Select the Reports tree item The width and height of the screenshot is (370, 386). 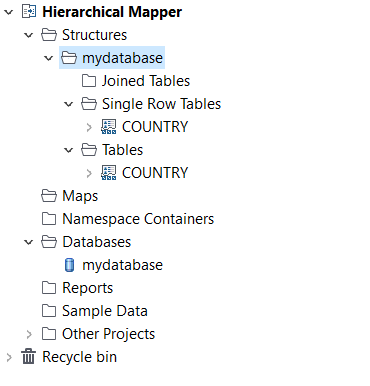coord(88,288)
